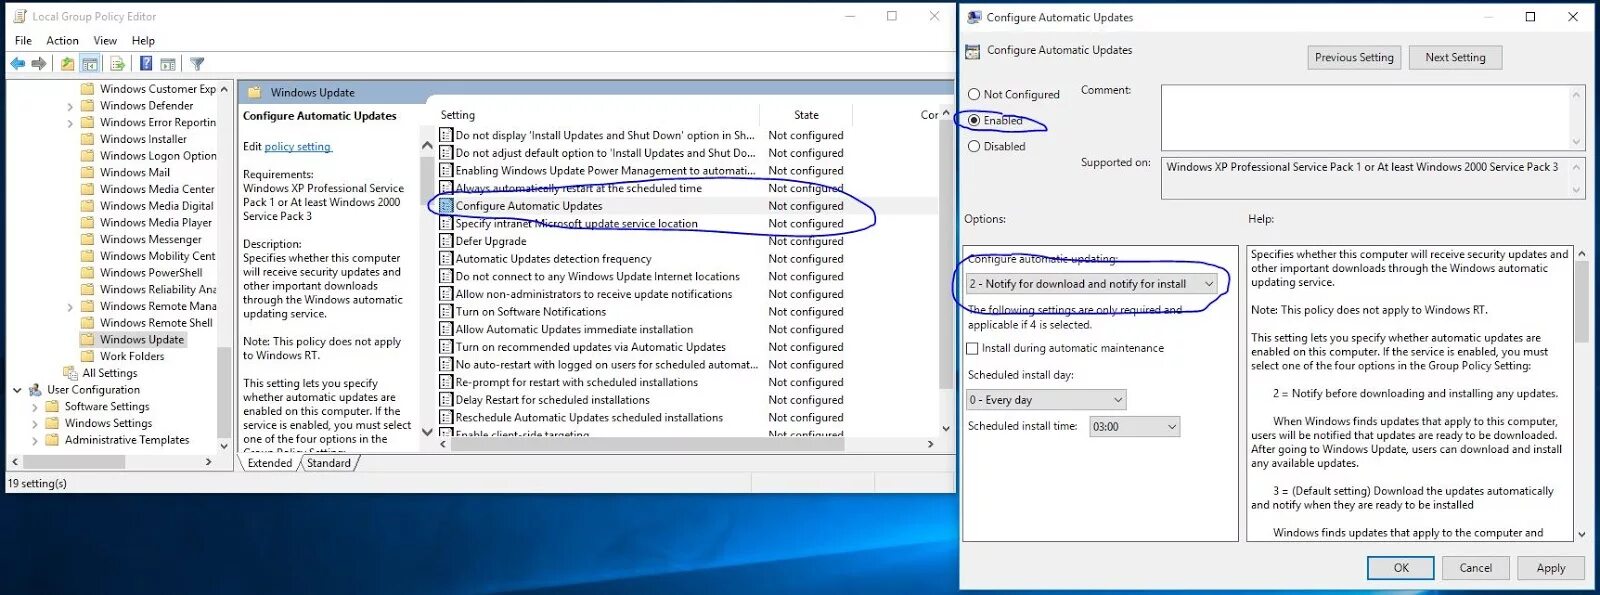The width and height of the screenshot is (1600, 595).
Task: Open Help via the blue question-mark icon
Action: coord(146,64)
